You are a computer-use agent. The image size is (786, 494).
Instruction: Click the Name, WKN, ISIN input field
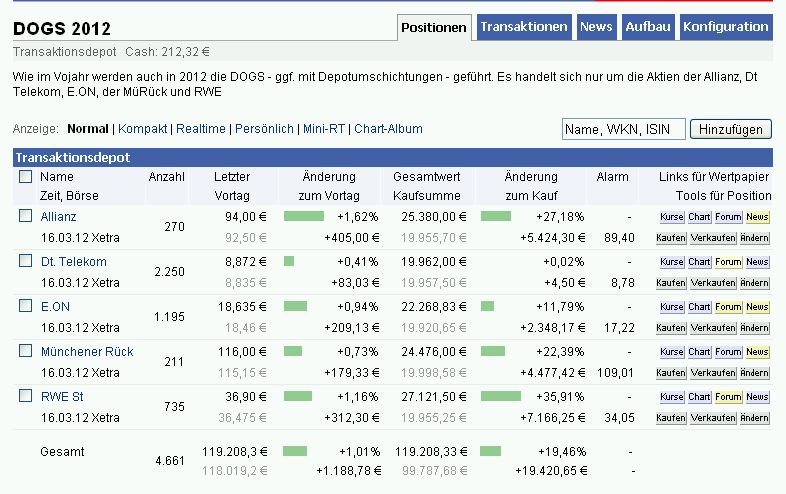[x=624, y=129]
